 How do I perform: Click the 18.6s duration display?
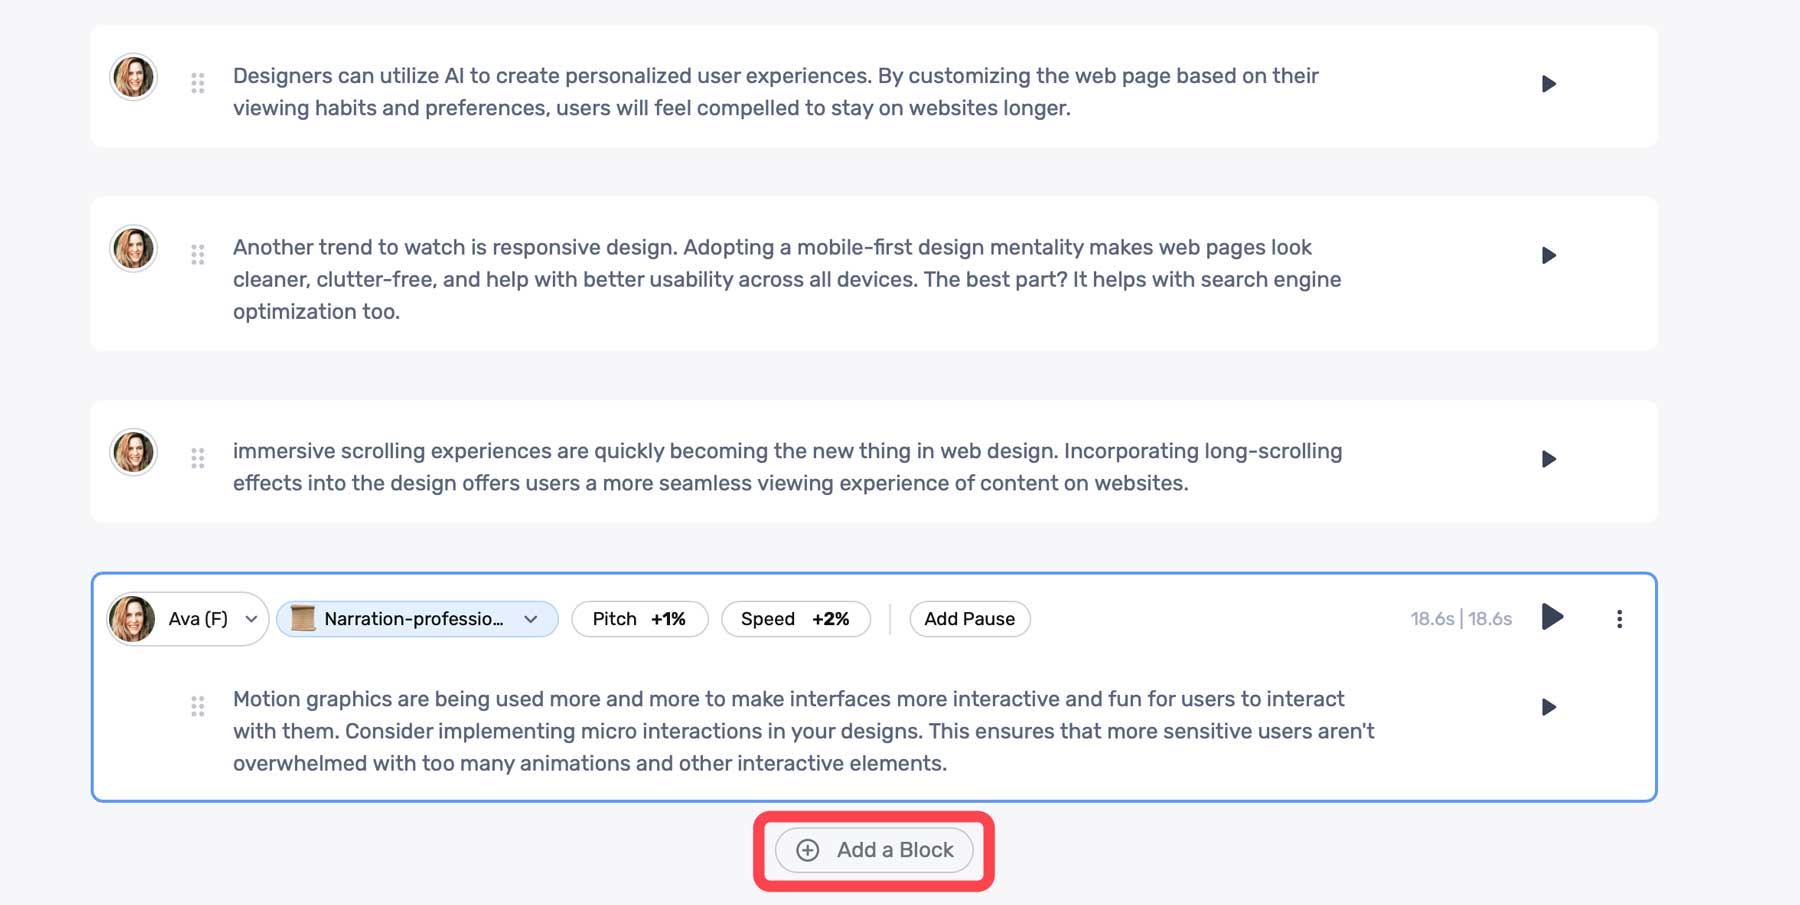point(1463,618)
